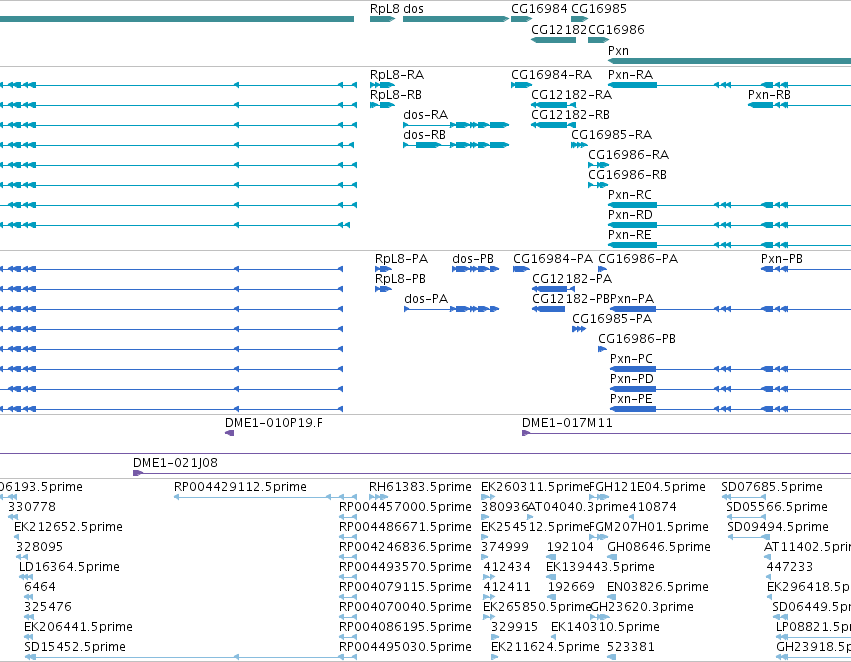
Task: Click the Pxn-PE protein label
Action: pos(631,400)
